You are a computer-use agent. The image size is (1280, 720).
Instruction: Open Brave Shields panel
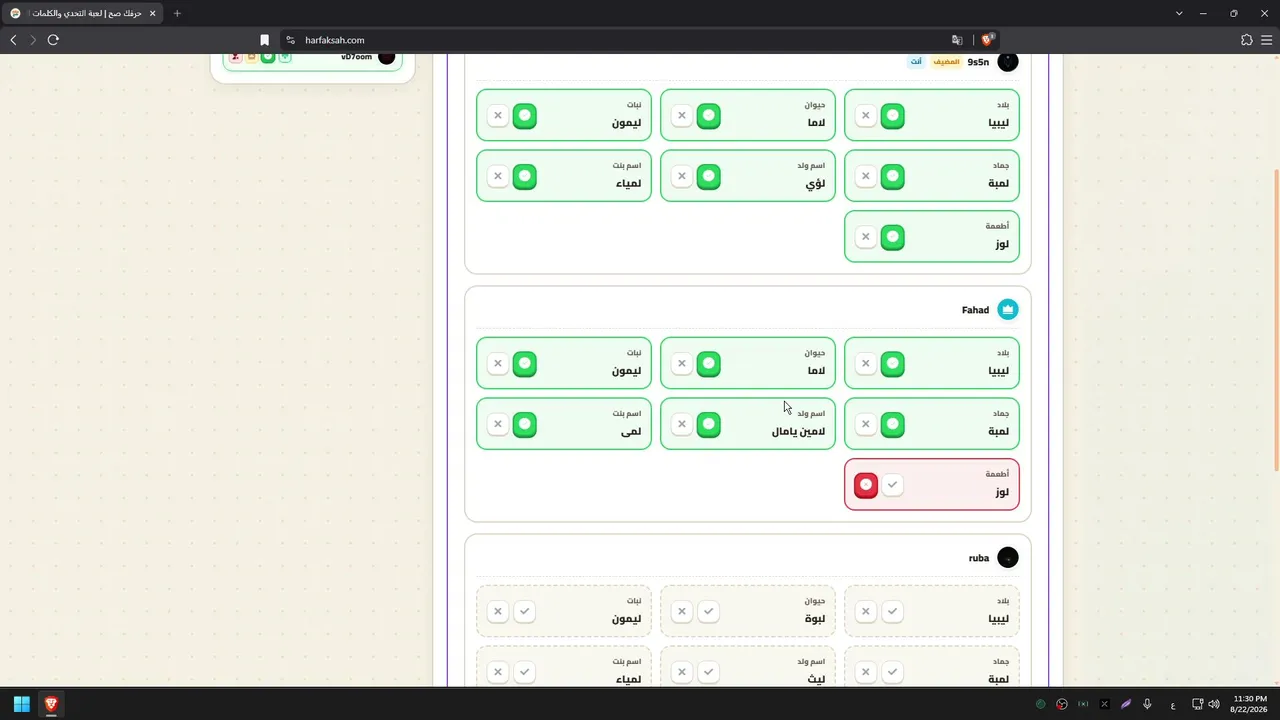click(x=987, y=40)
